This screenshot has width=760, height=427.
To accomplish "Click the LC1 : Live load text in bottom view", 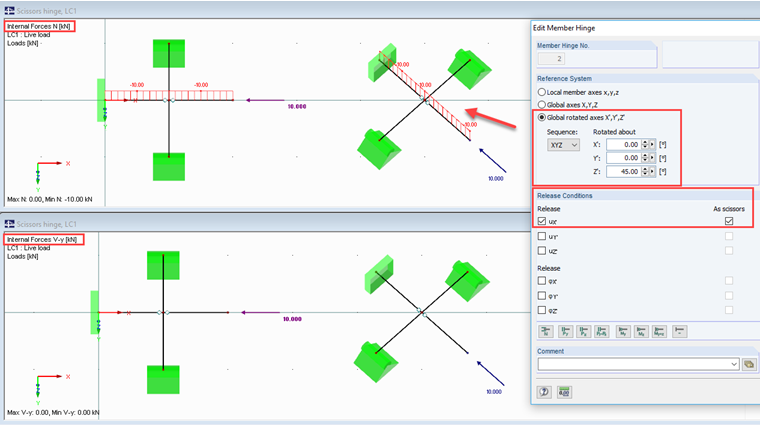I will (x=29, y=248).
